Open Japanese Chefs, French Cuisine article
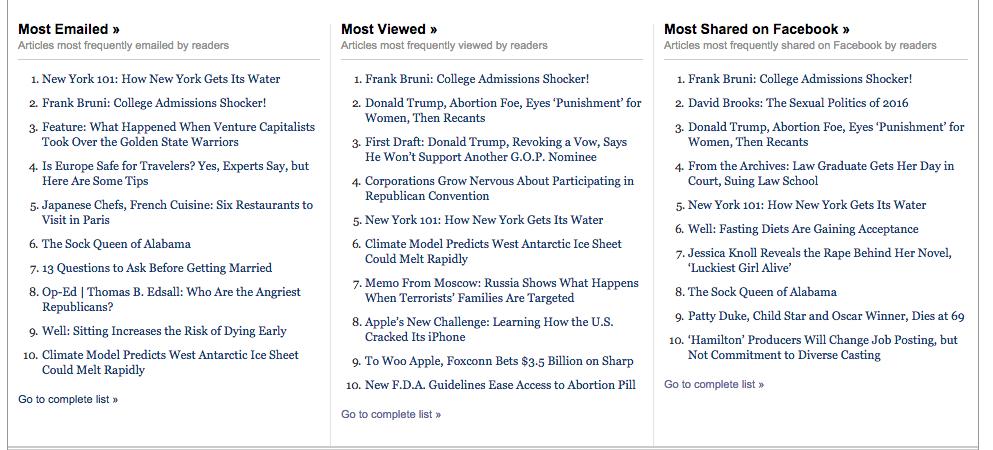993x450 pixels. (177, 213)
